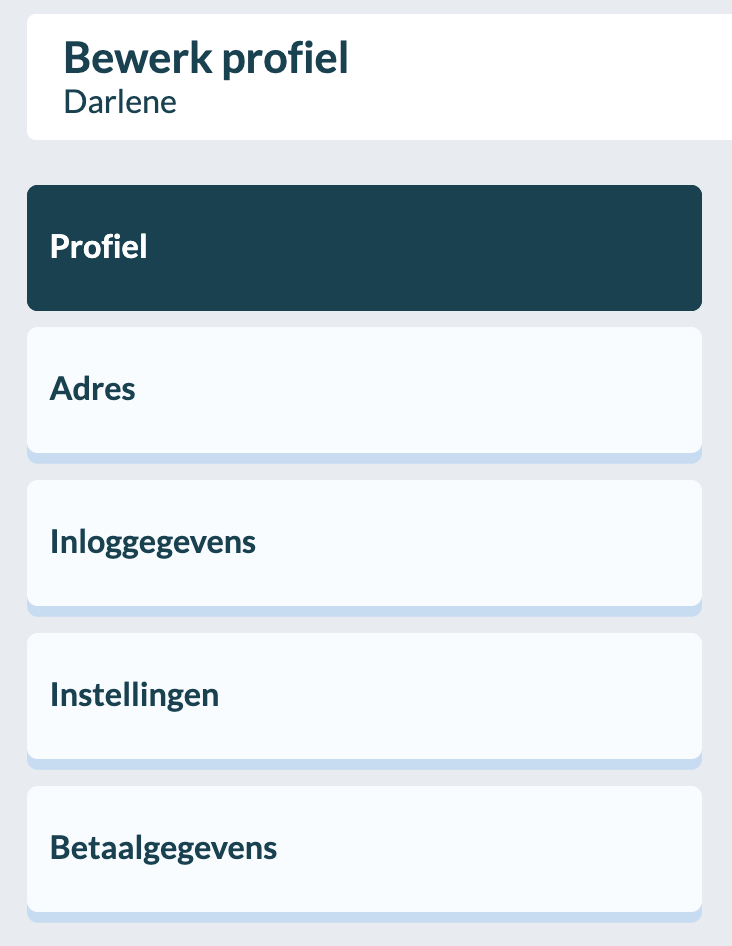732x946 pixels.
Task: Go to the Instellingen tab
Action: [364, 696]
